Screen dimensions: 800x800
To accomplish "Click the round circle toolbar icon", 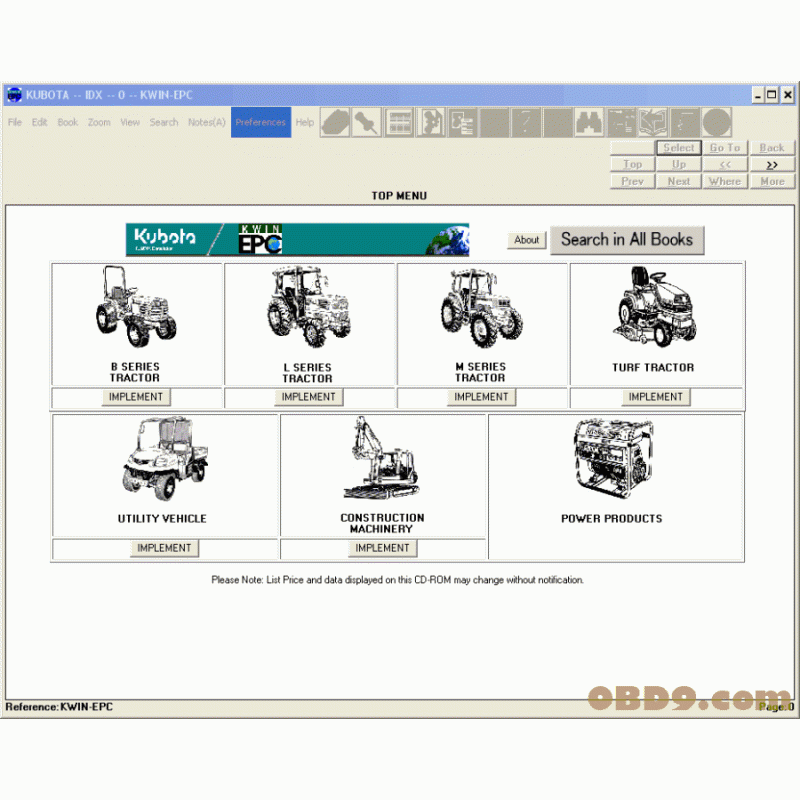I will tap(717, 122).
